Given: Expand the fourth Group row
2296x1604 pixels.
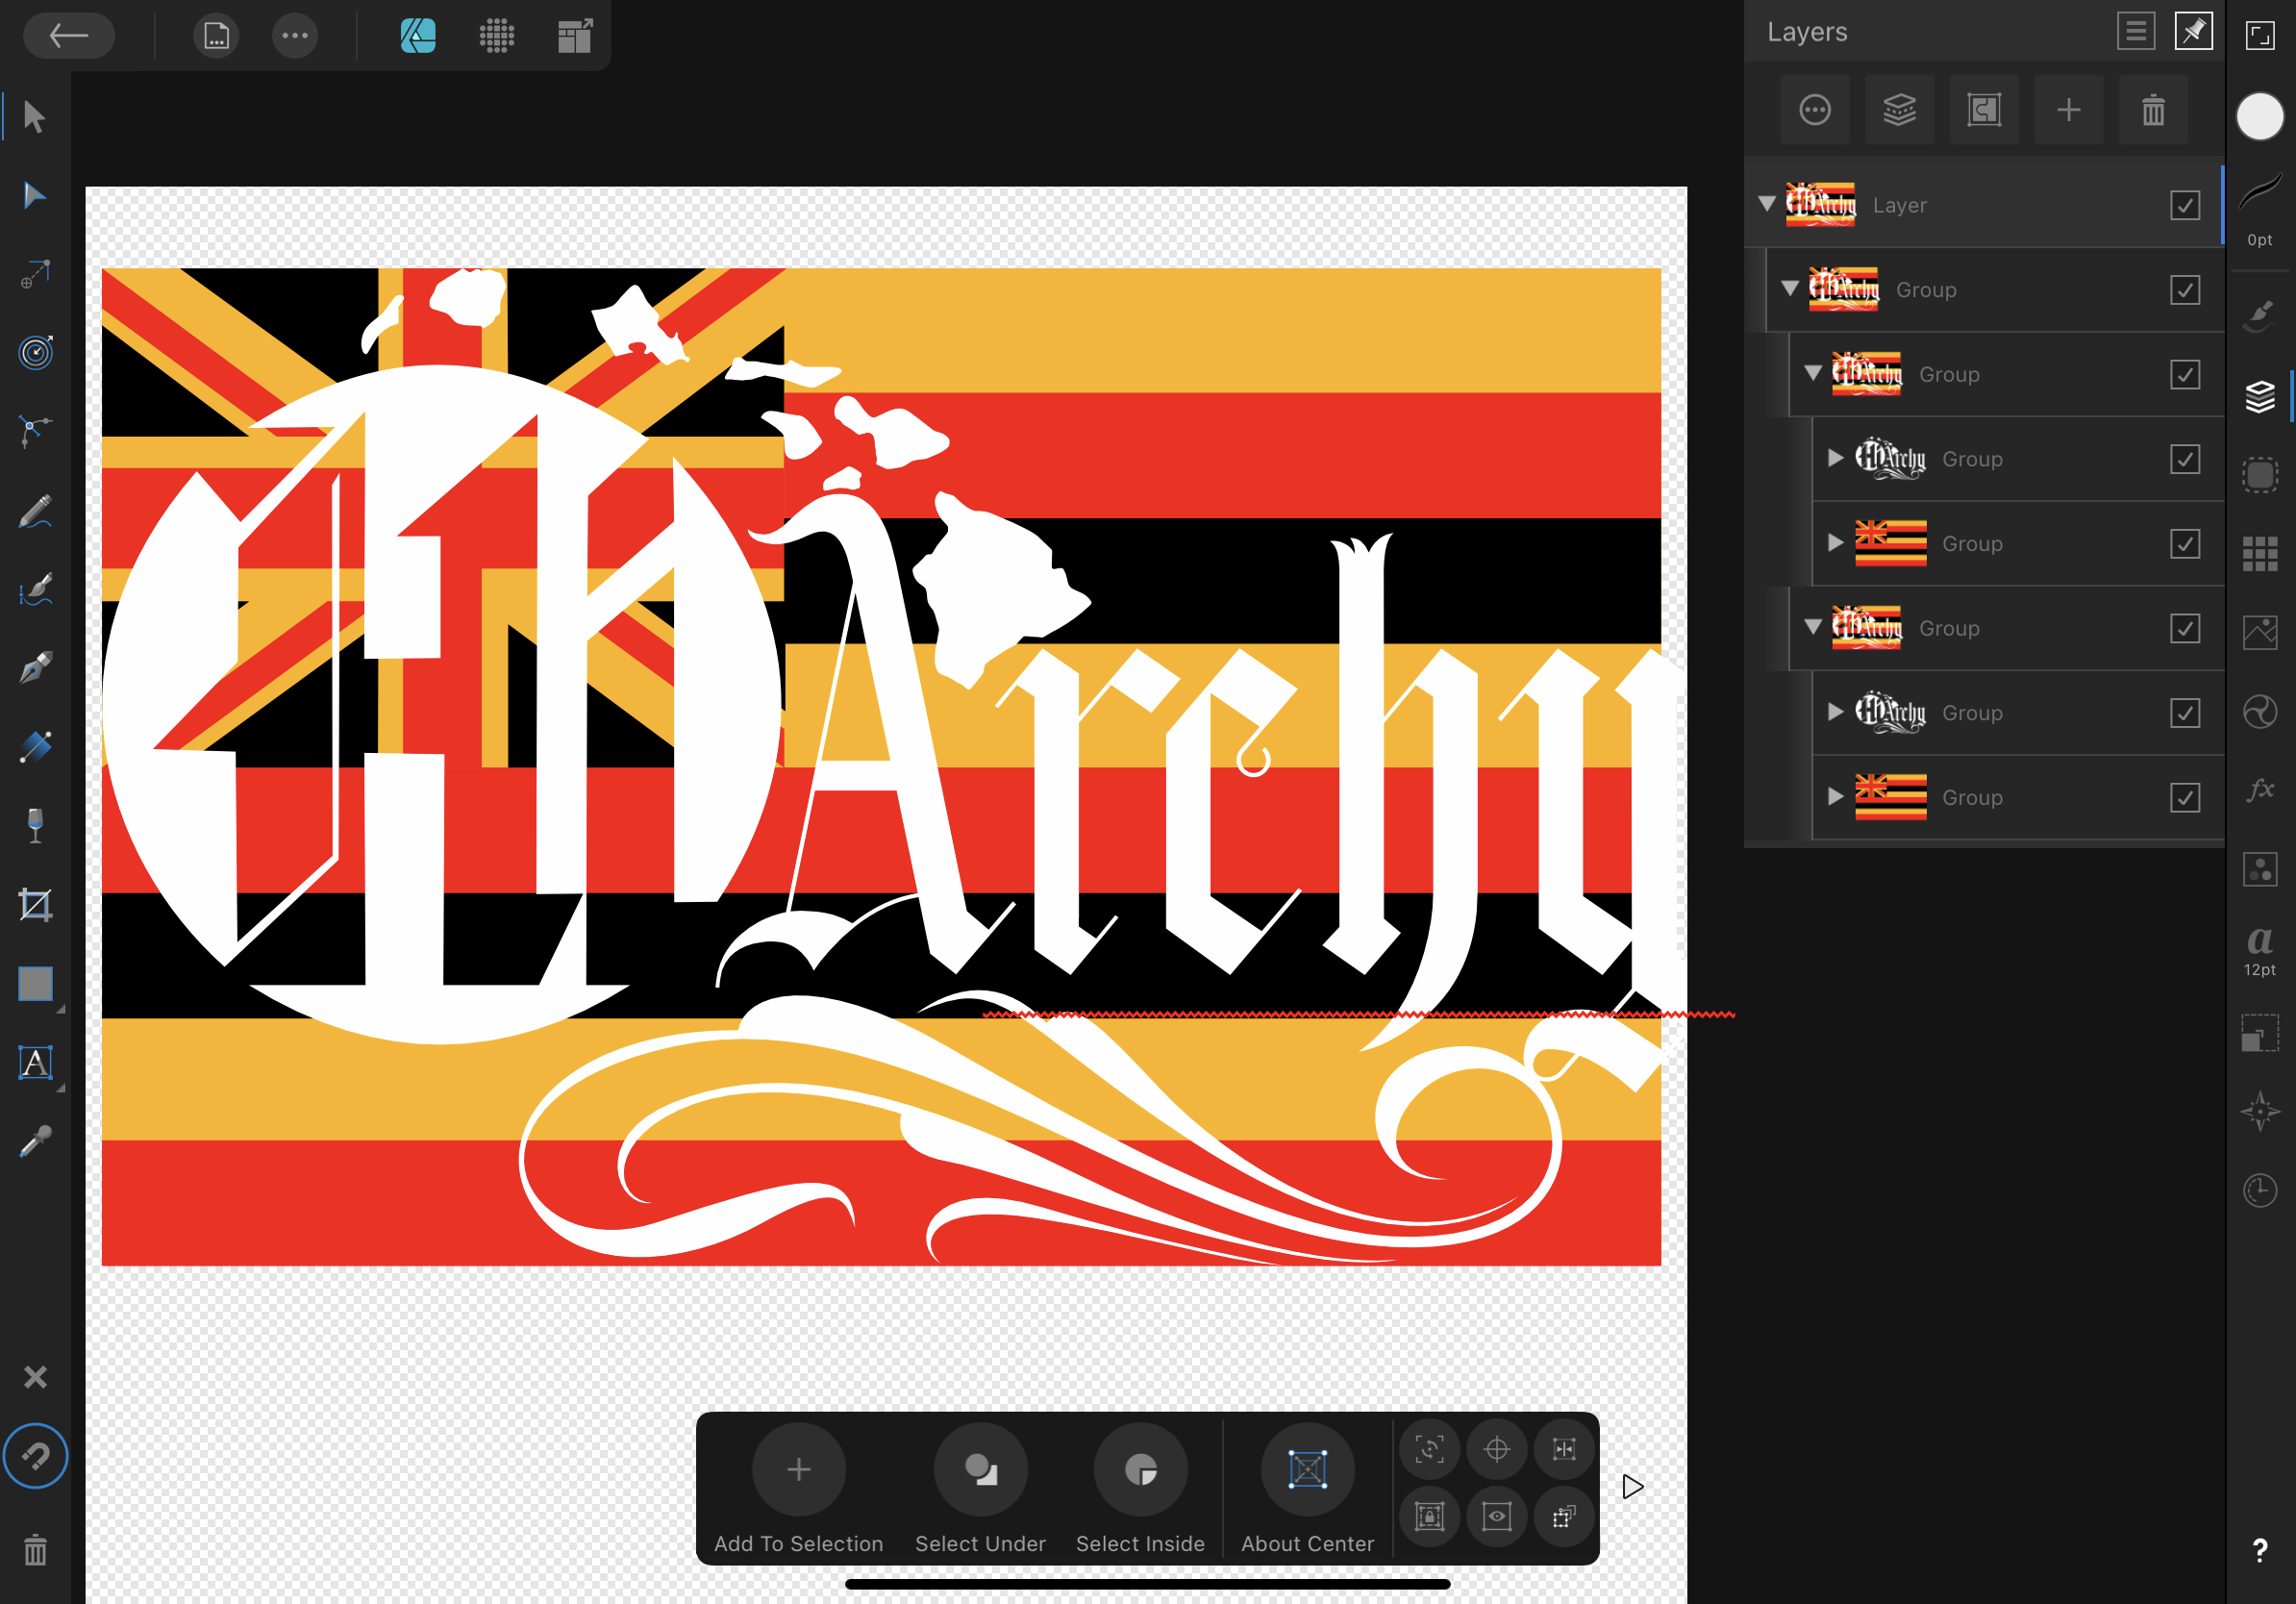Looking at the screenshot, I should (x=1835, y=543).
